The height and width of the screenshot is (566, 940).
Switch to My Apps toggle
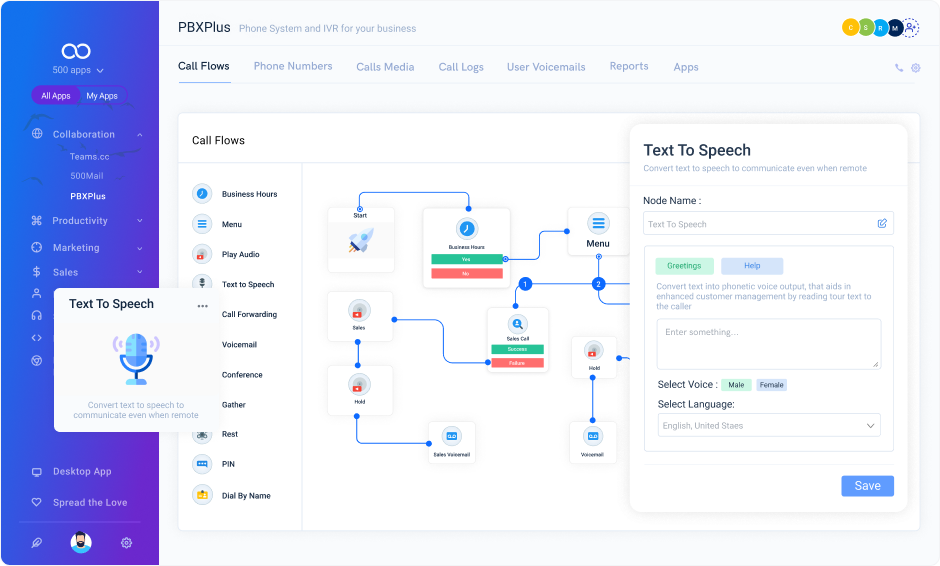[x=101, y=96]
